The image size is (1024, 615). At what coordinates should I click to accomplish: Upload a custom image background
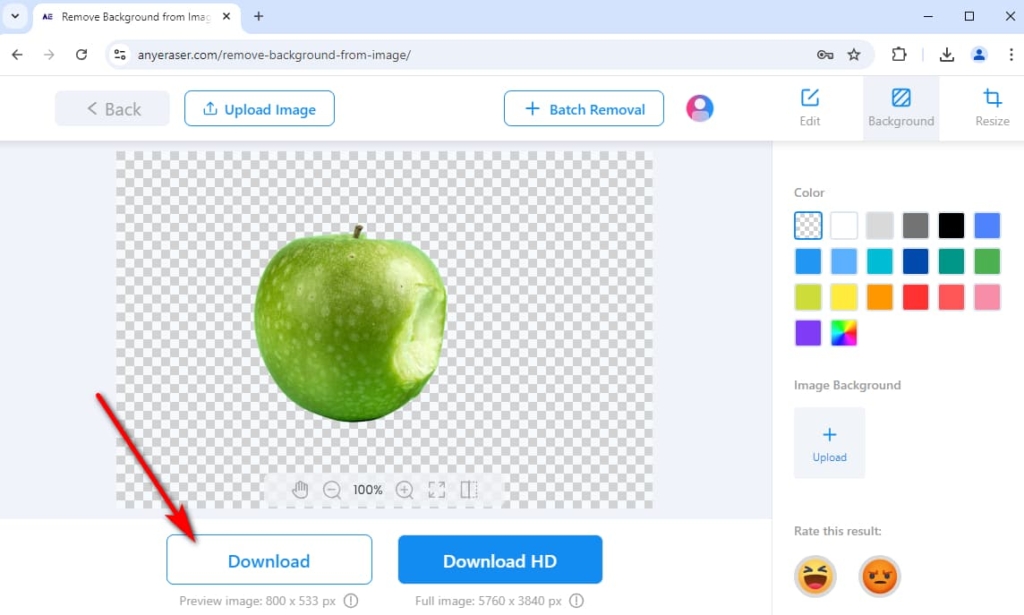point(829,443)
